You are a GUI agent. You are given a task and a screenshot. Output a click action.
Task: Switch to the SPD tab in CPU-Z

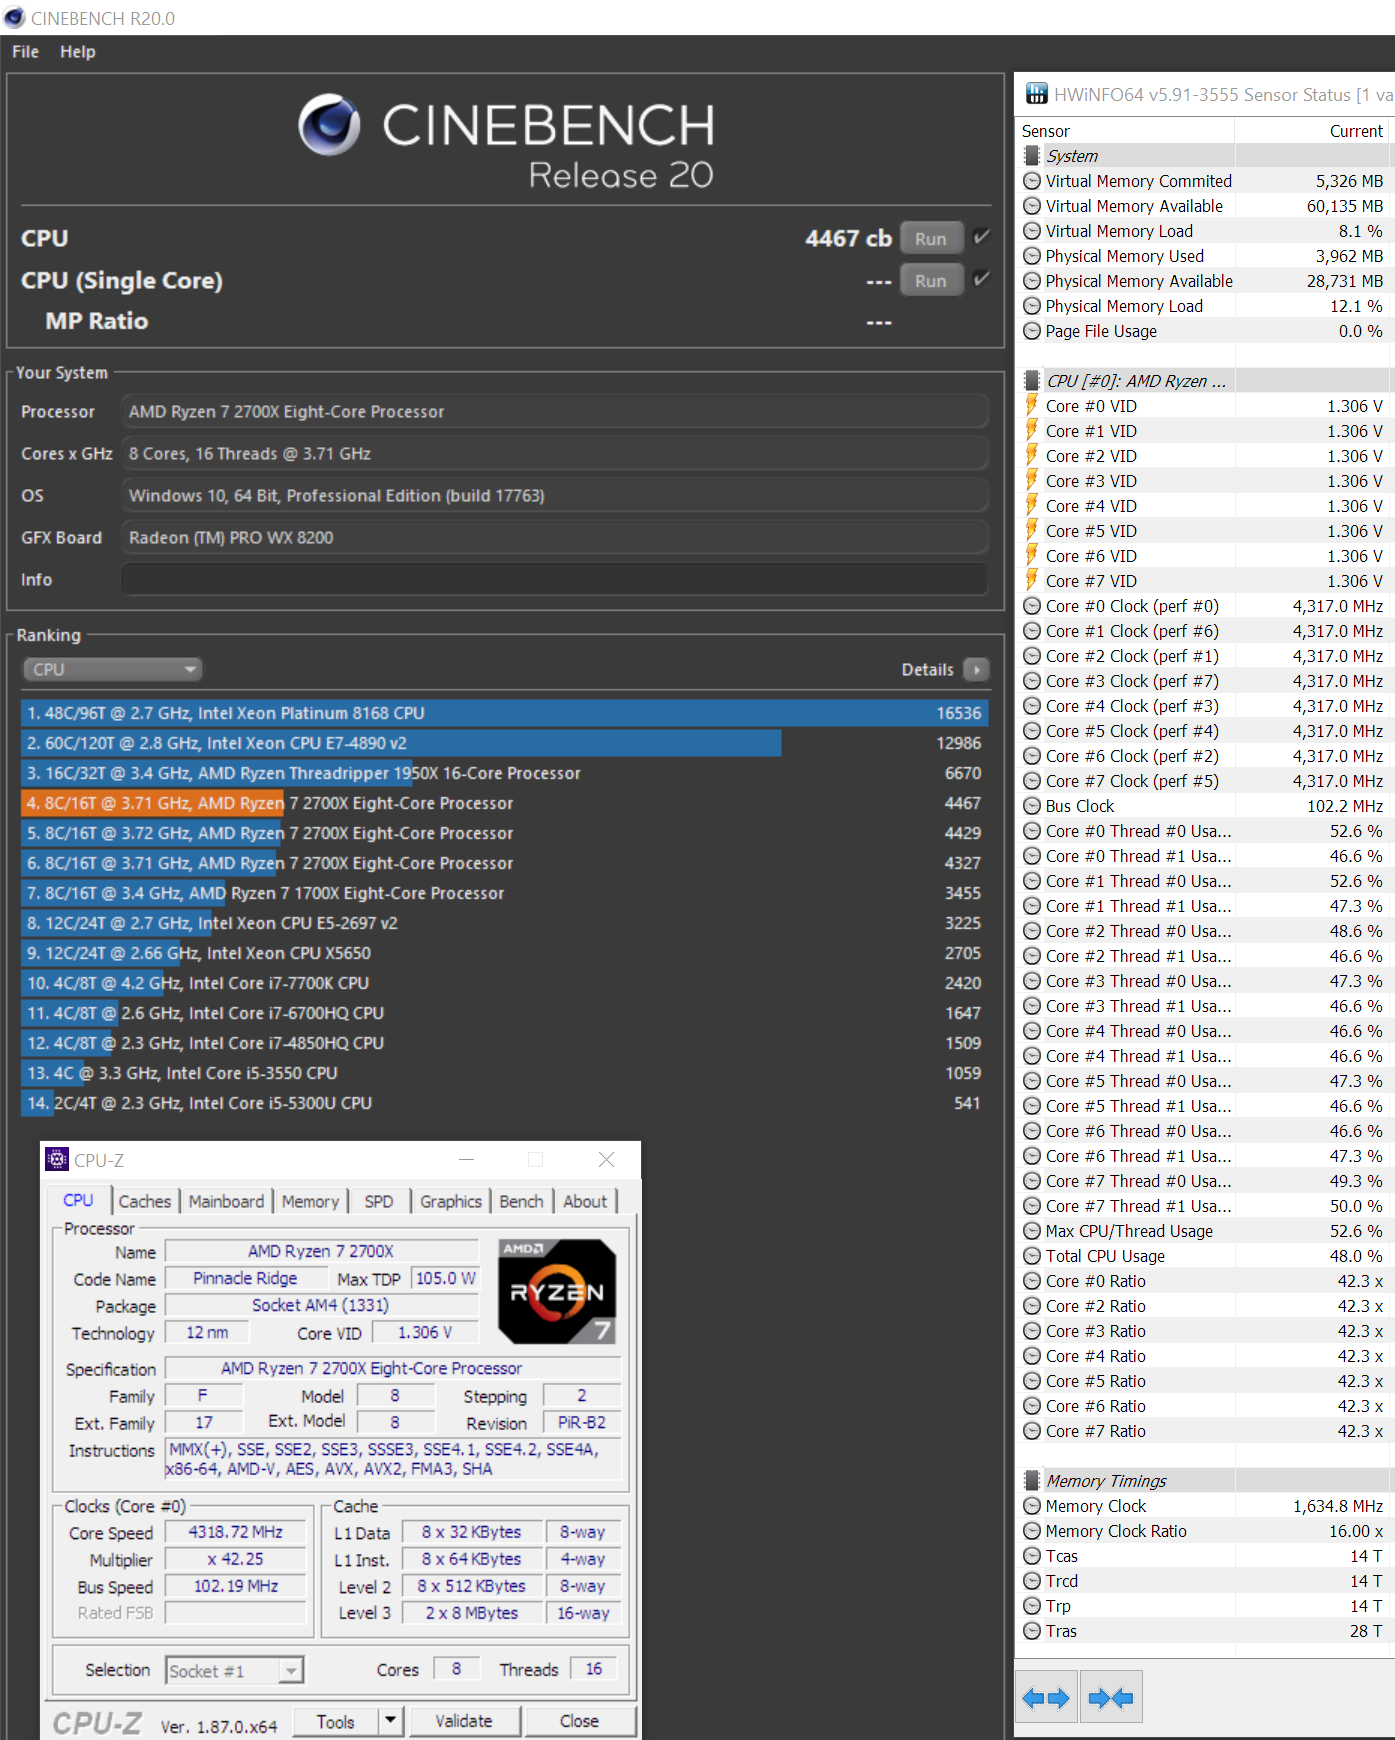[379, 1201]
